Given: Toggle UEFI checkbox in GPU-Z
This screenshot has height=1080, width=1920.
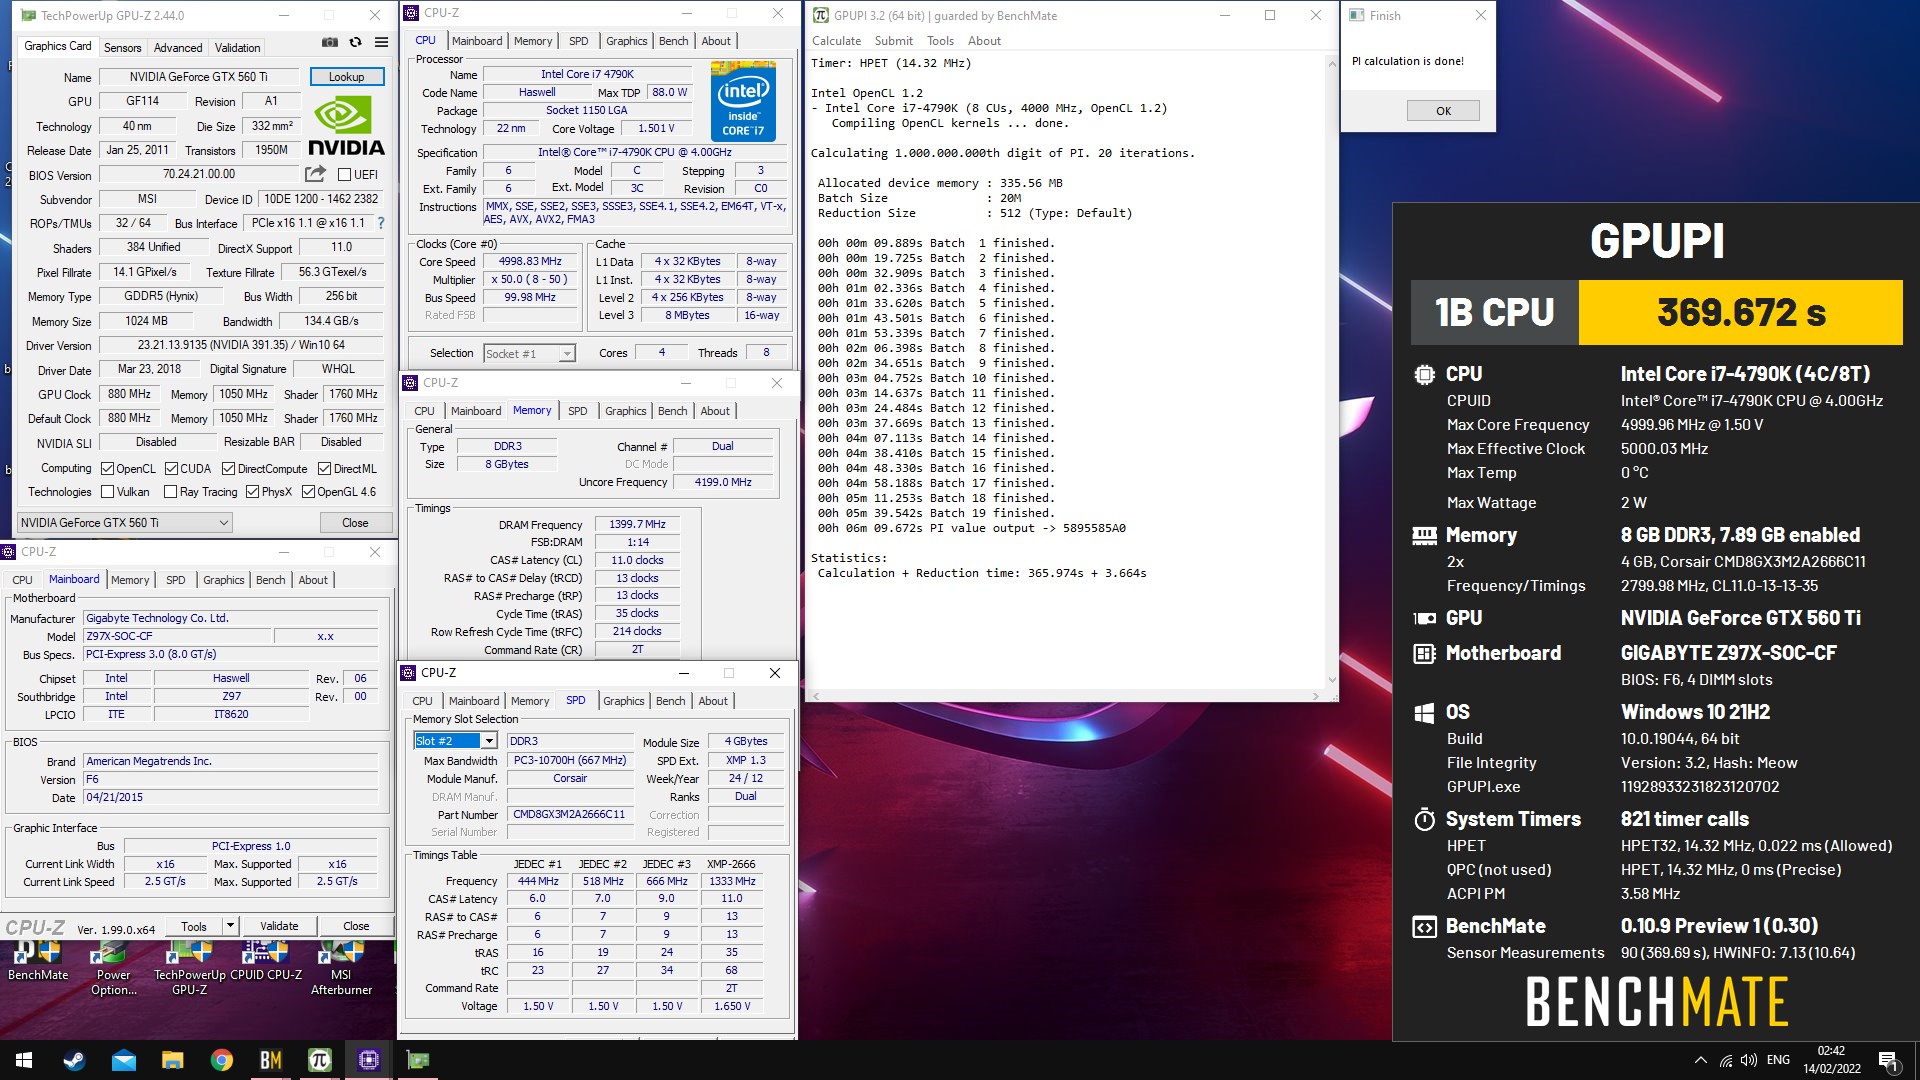Looking at the screenshot, I should (x=344, y=175).
